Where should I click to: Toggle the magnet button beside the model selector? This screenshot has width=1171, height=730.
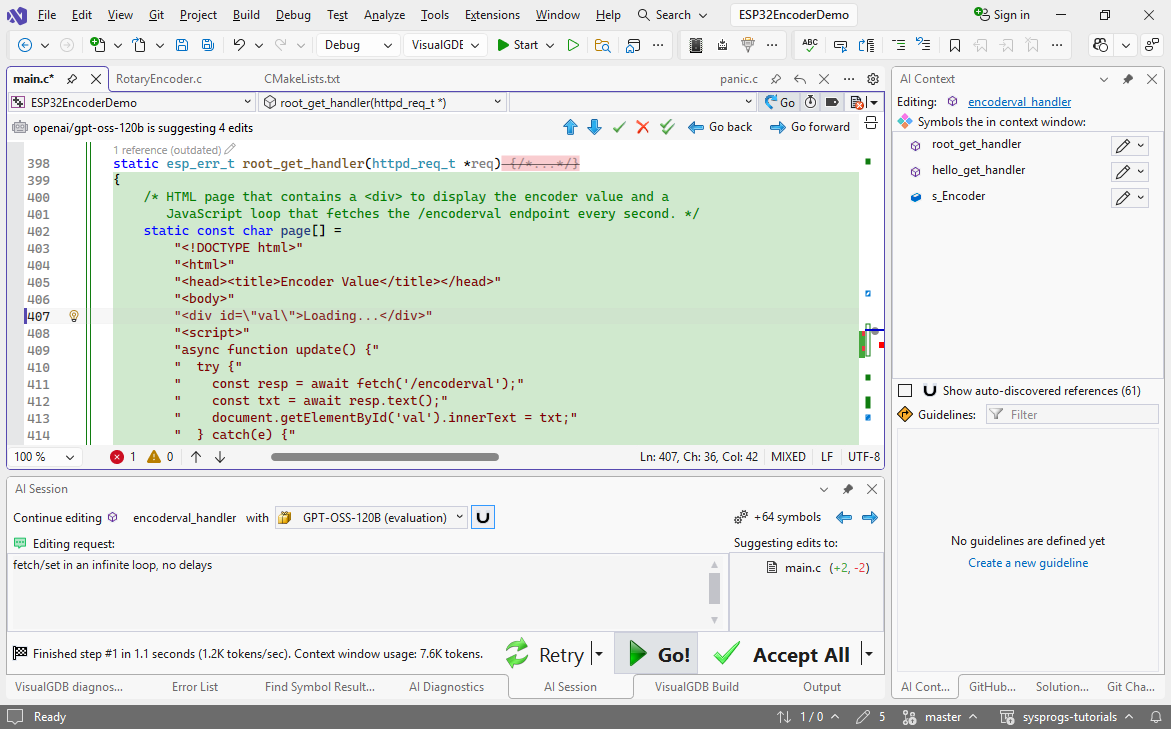point(483,518)
